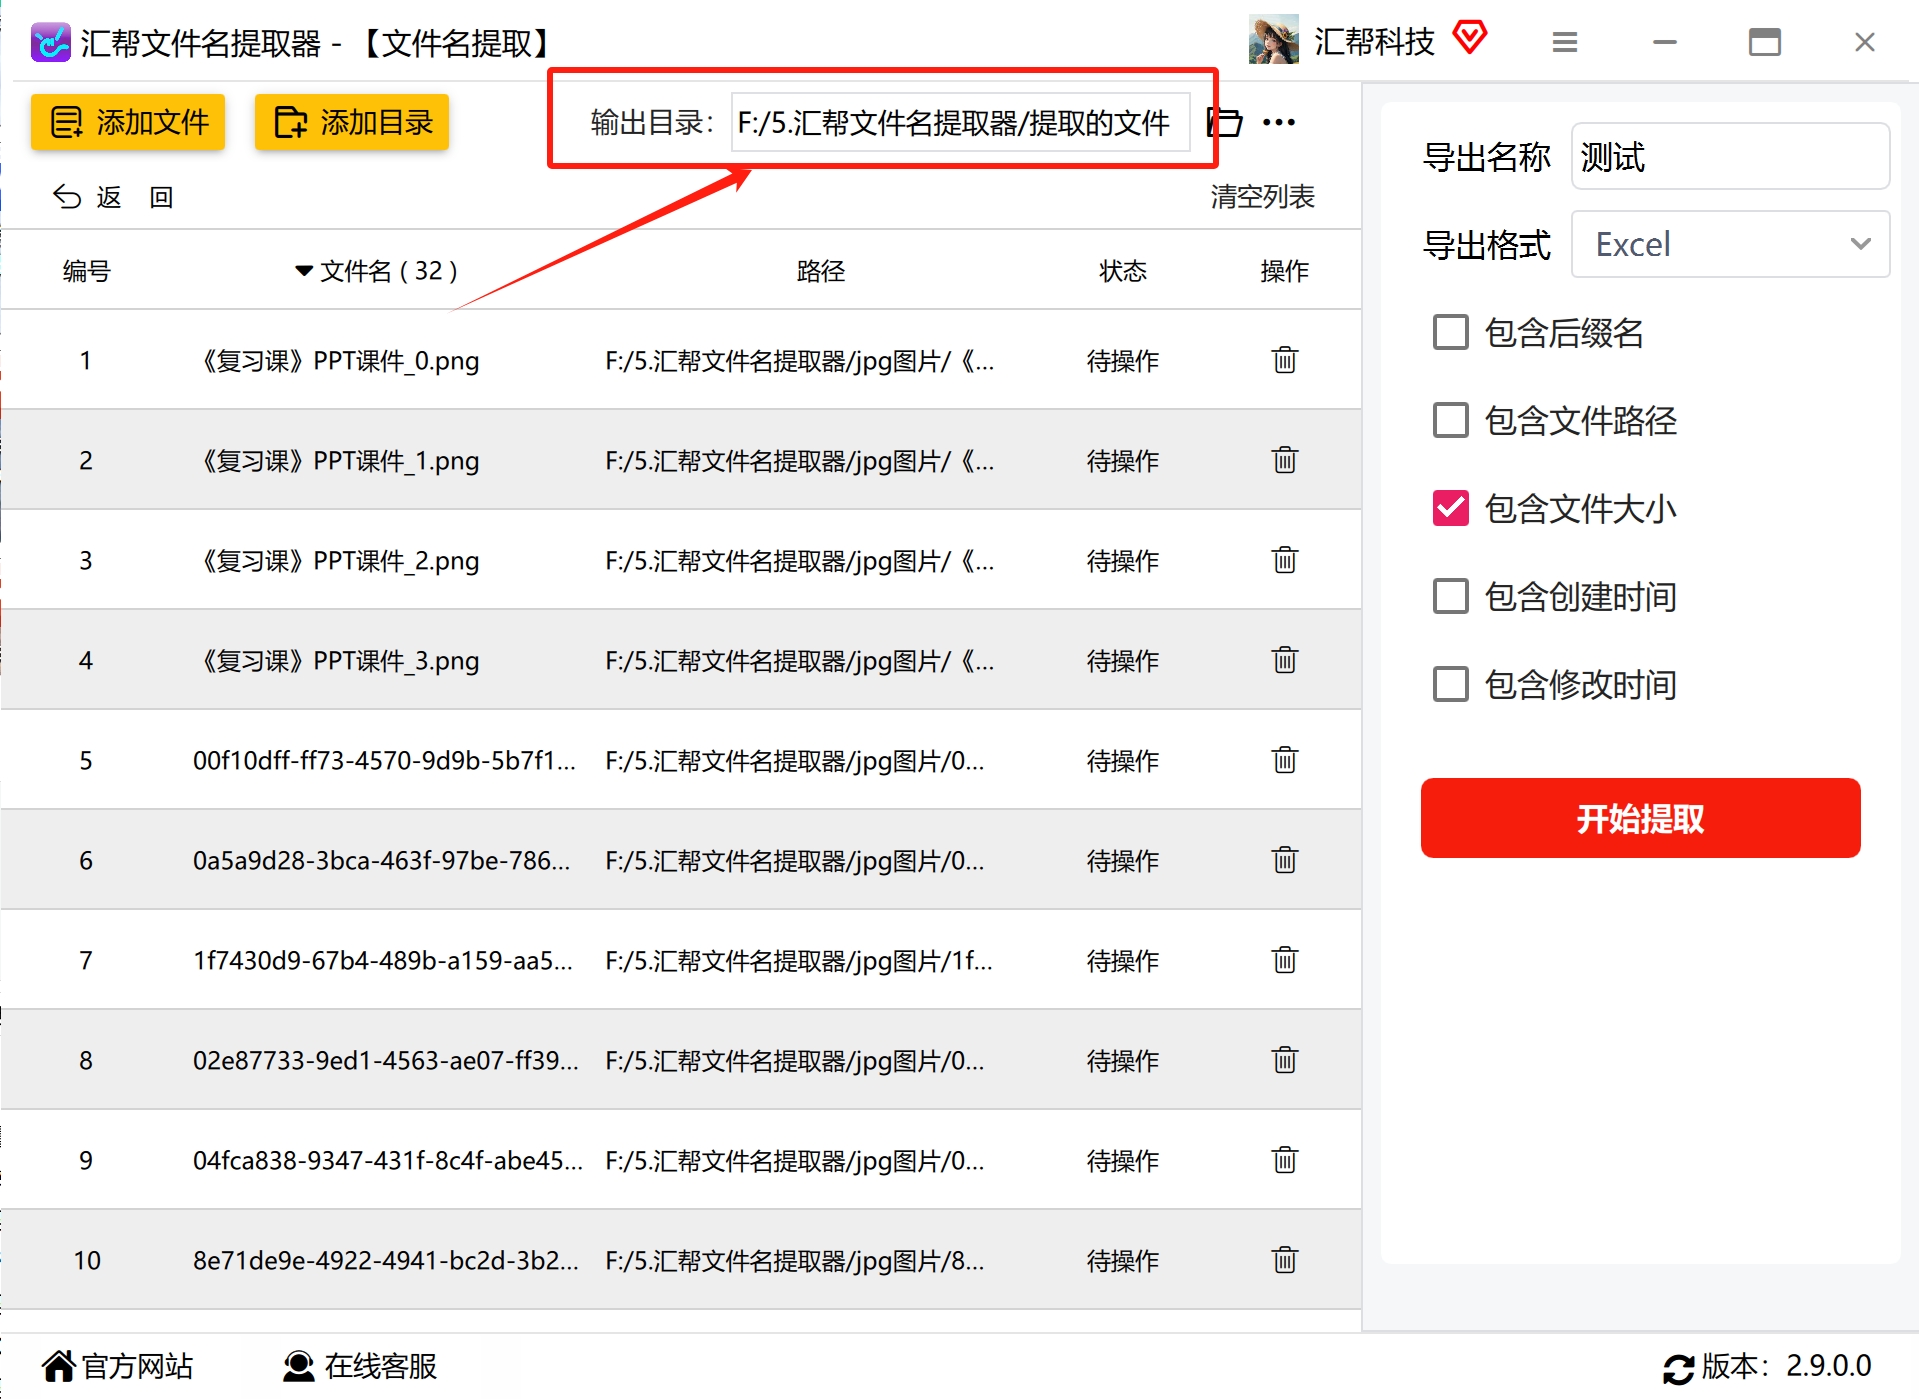This screenshot has height=1399, width=1919.
Task: Click the 导出名称 input field
Action: coord(1730,156)
